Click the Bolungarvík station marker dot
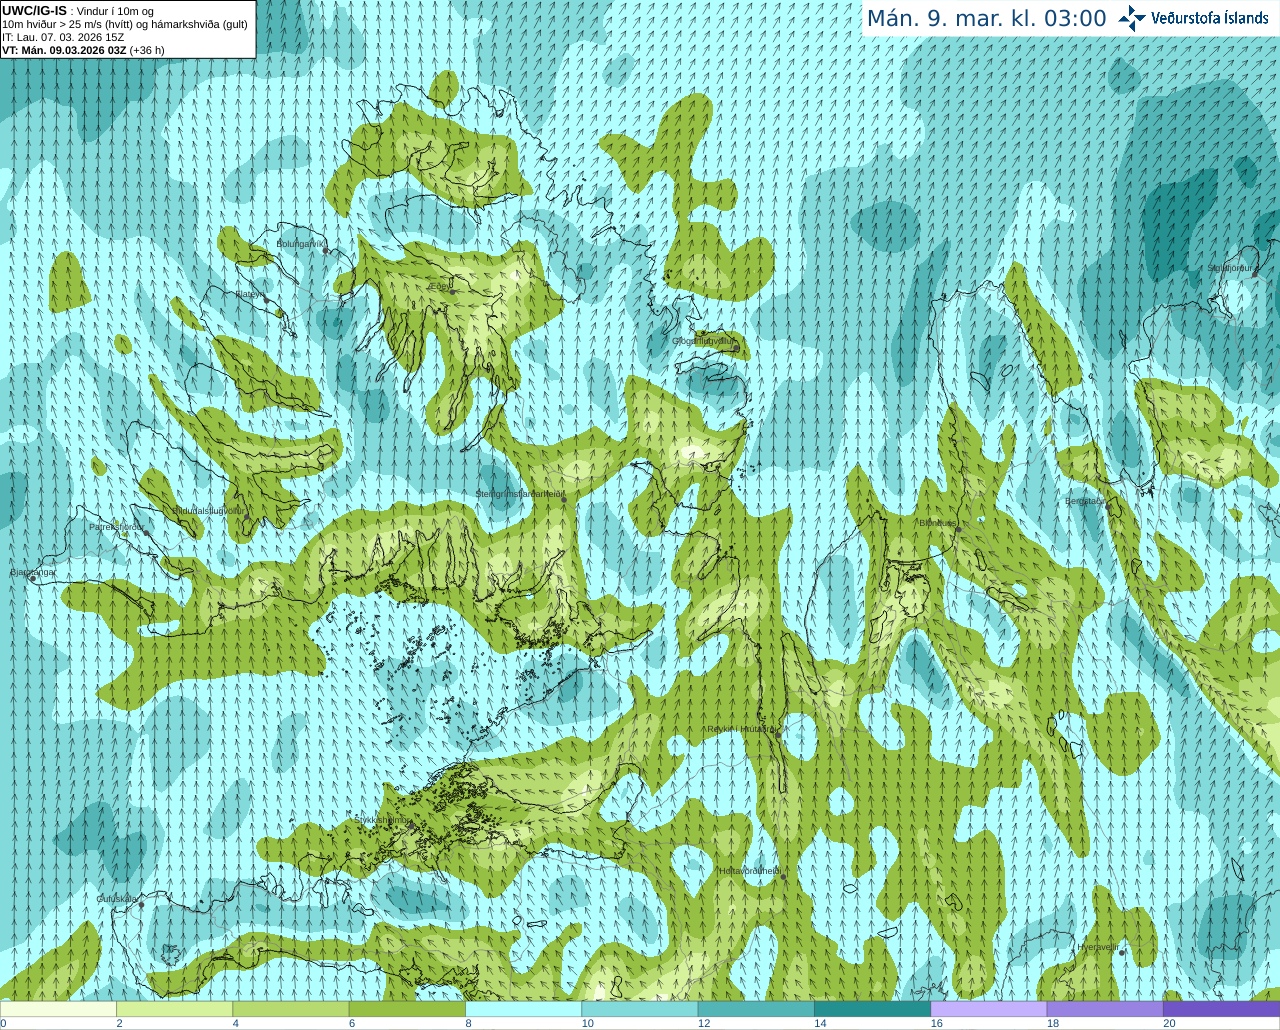Screen dimensions: 1280x1030 [327, 251]
